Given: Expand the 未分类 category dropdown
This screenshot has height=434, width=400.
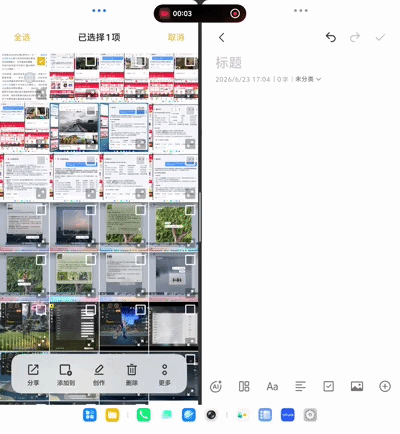Looking at the screenshot, I should [308, 79].
